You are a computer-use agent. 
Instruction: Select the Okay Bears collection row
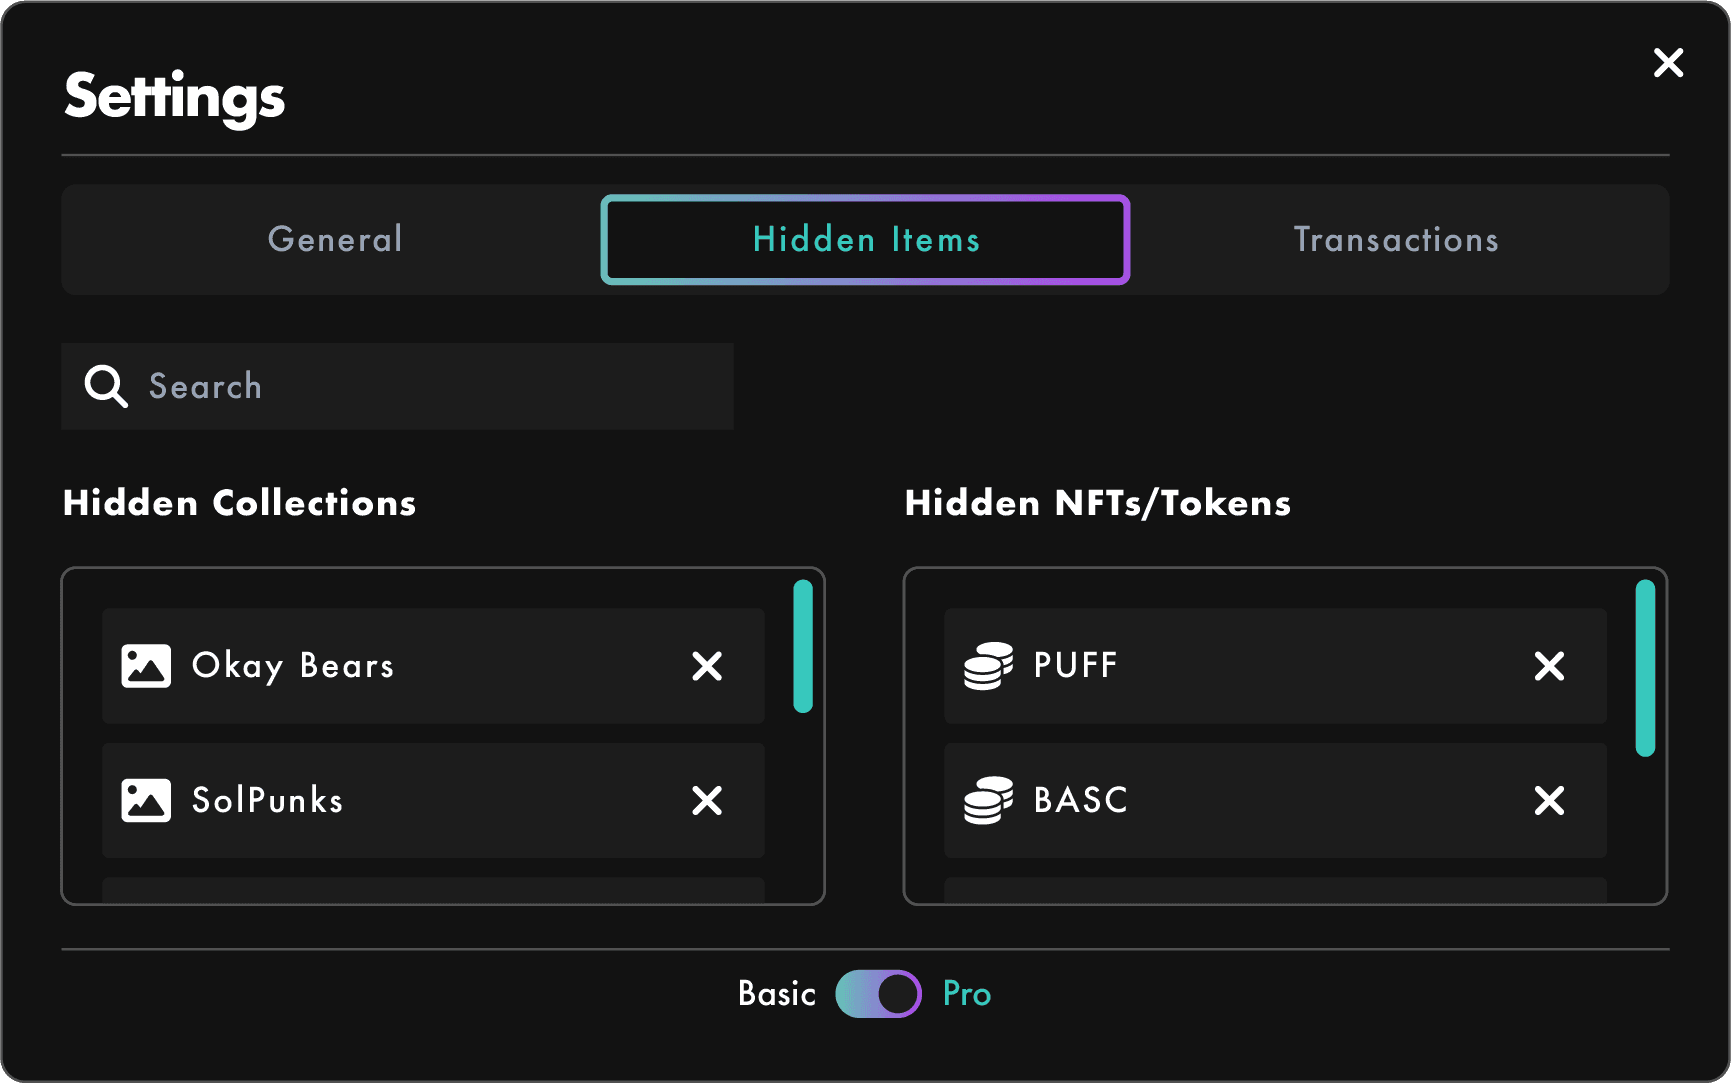[420, 666]
